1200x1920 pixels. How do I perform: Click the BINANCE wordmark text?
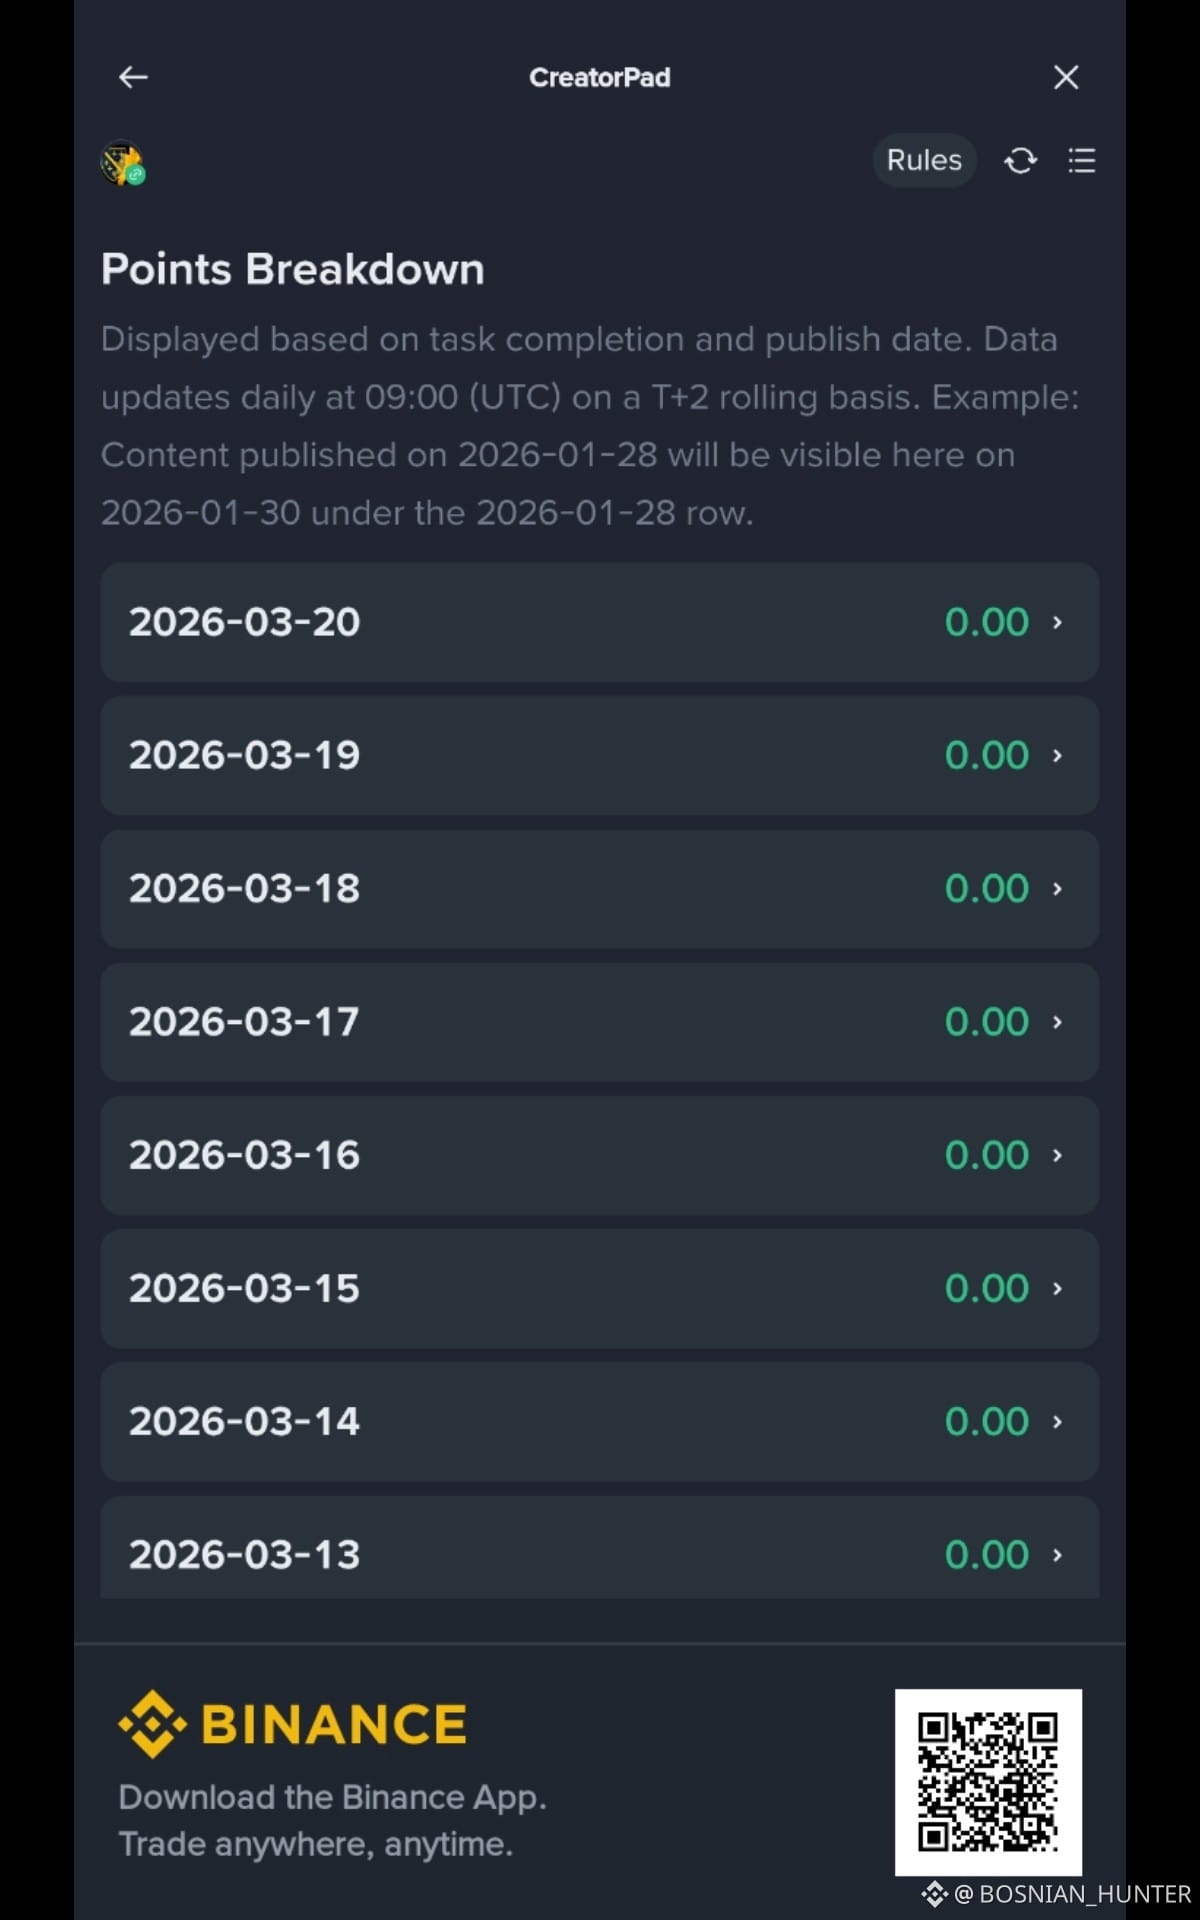[334, 1724]
